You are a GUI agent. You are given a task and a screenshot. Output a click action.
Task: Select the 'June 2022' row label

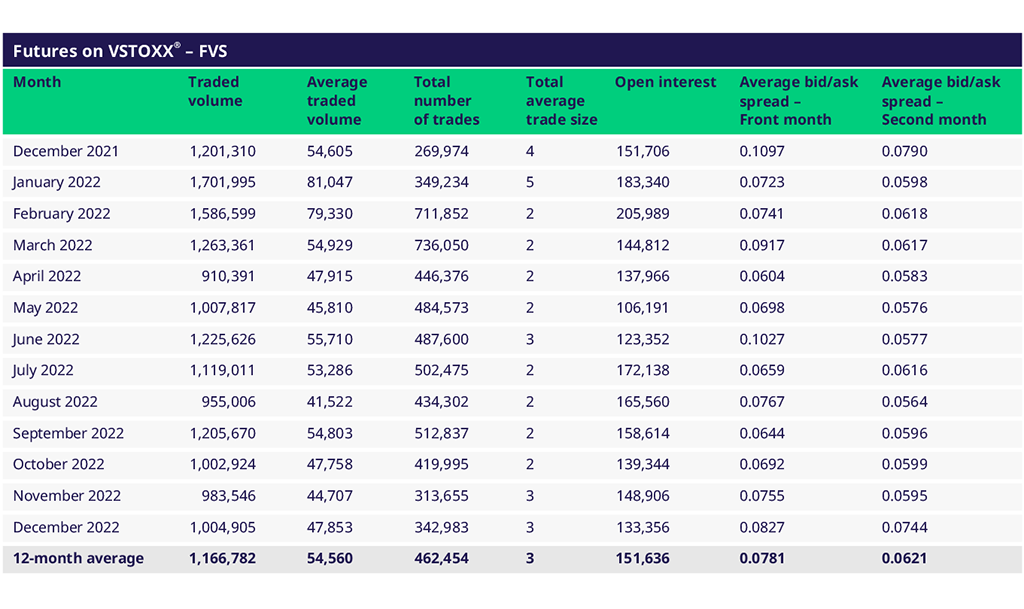click(46, 339)
